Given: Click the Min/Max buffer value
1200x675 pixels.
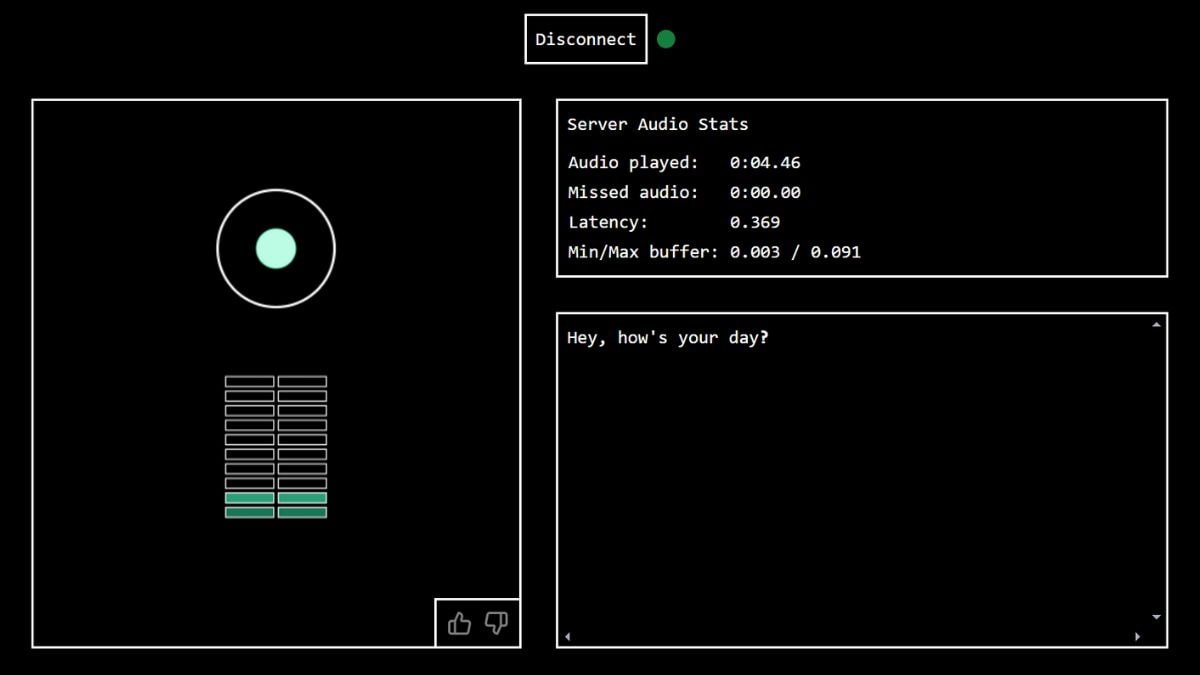Looking at the screenshot, I should [x=795, y=252].
